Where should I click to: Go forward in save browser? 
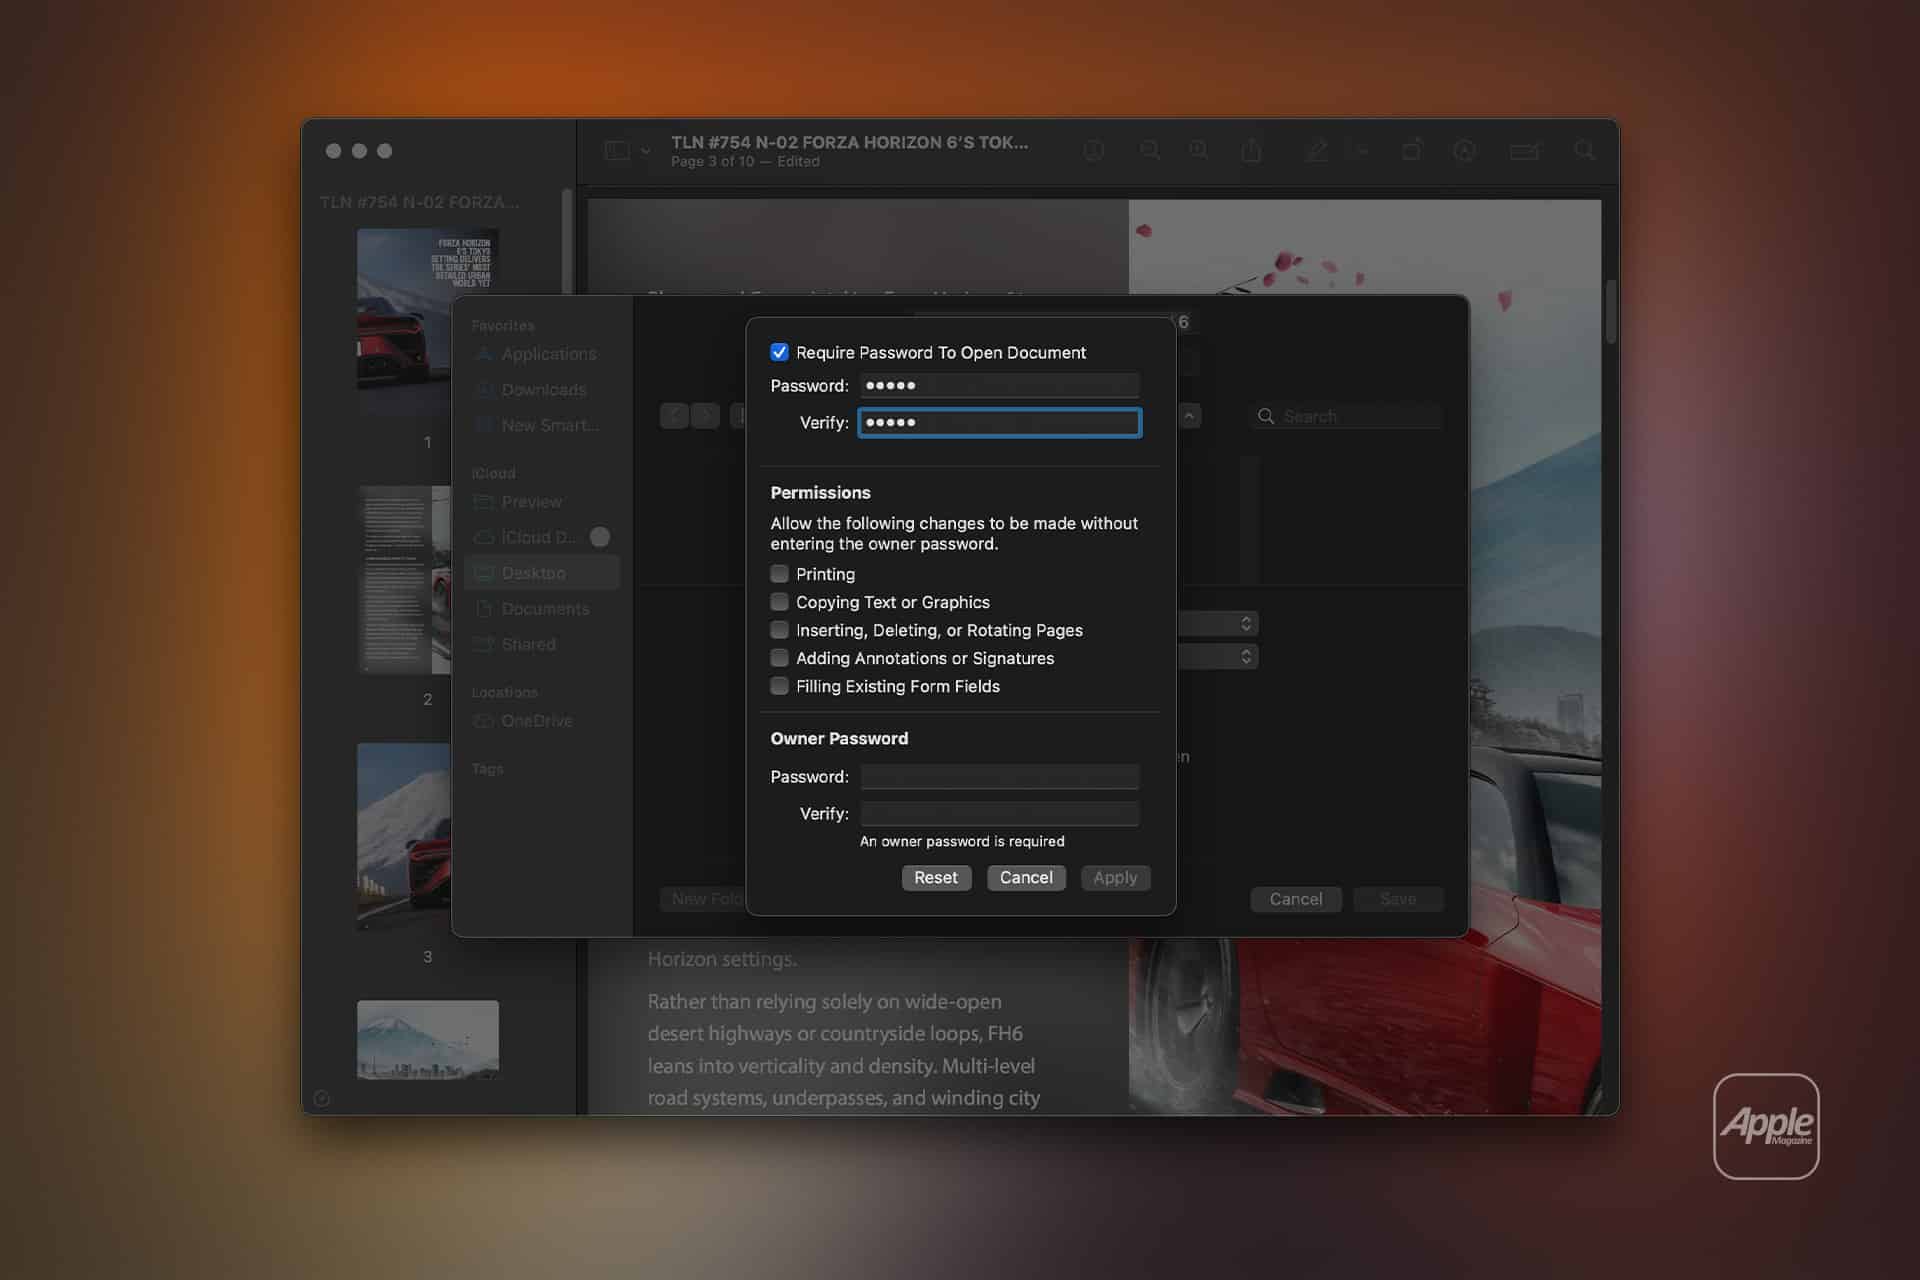point(705,416)
